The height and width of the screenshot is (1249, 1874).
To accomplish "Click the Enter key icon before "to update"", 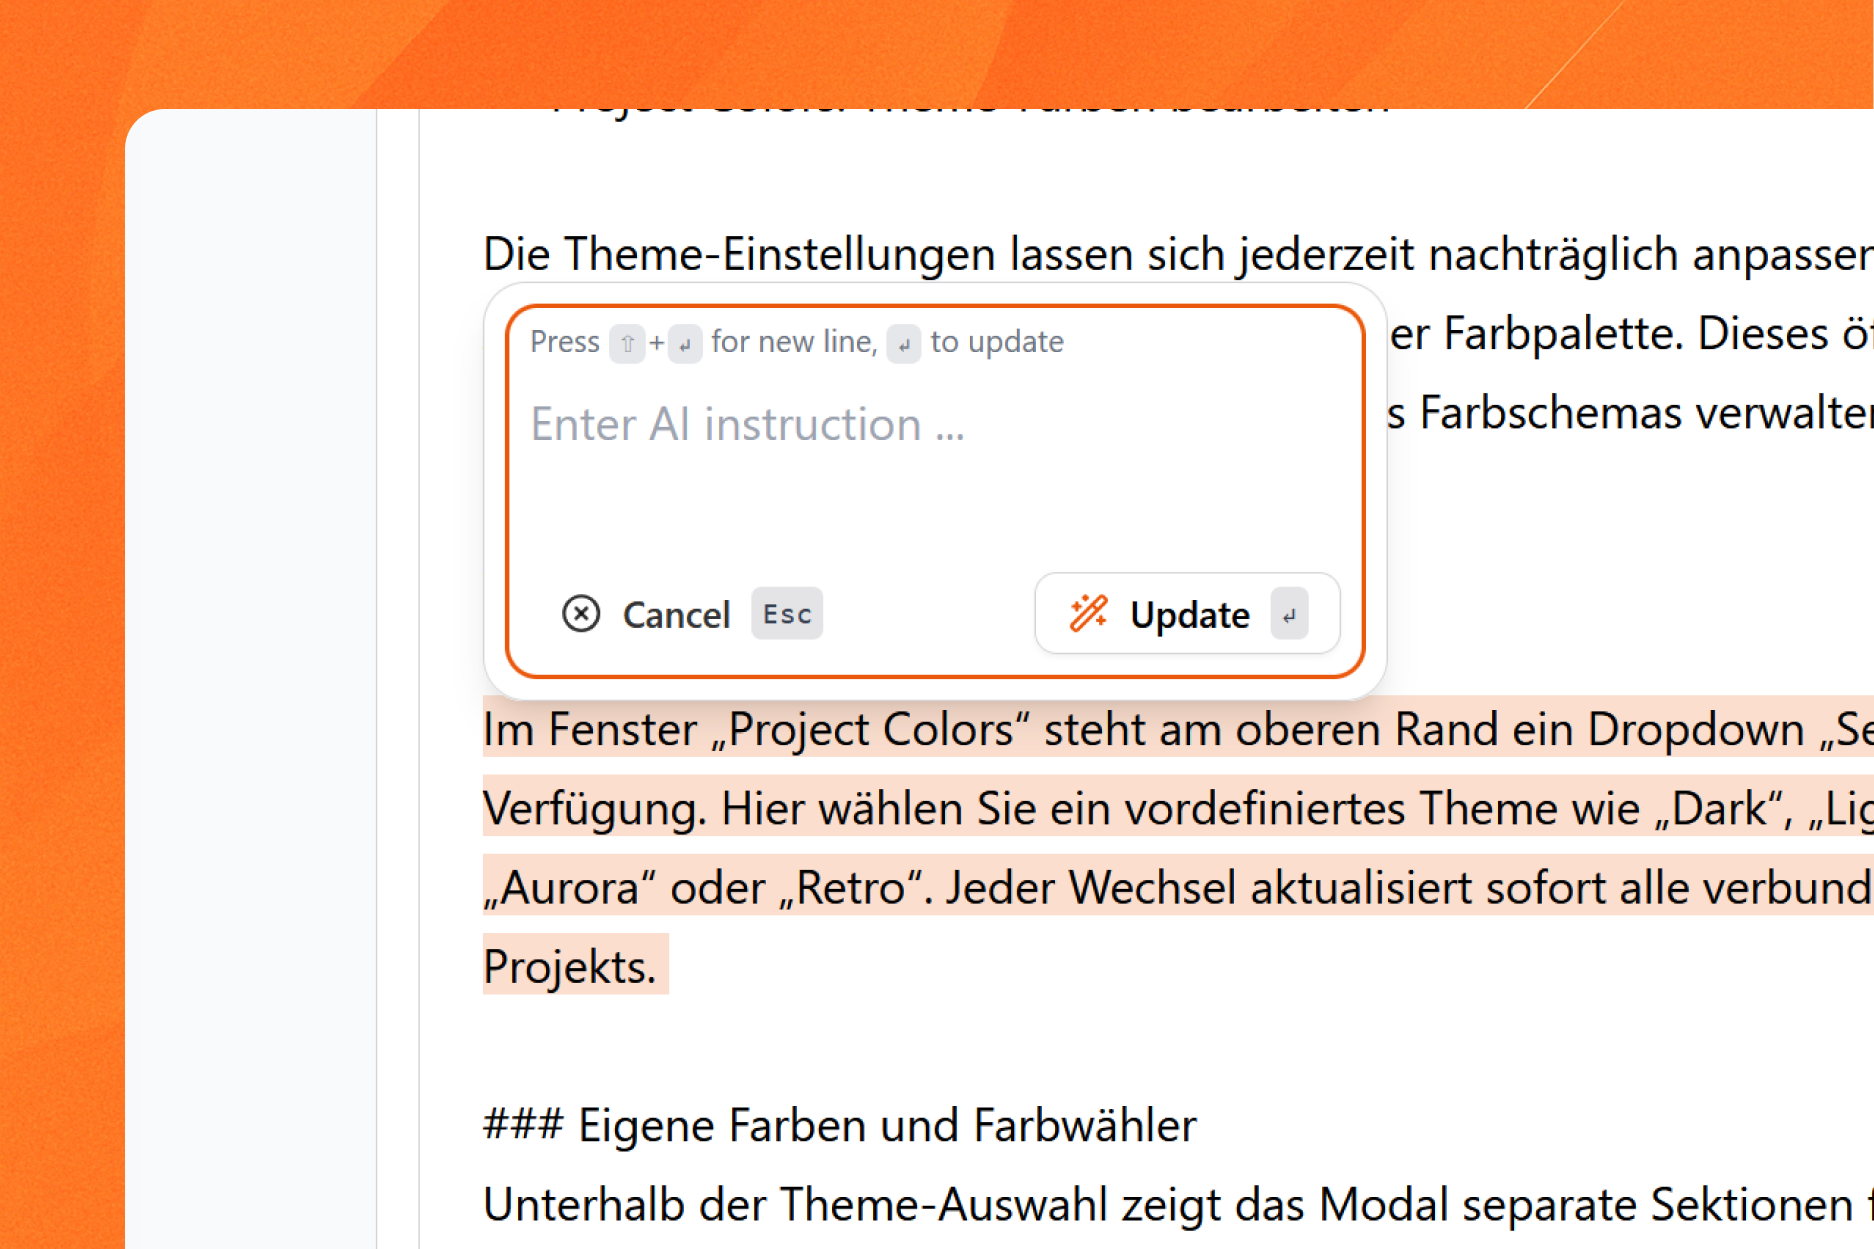I will pos(903,344).
